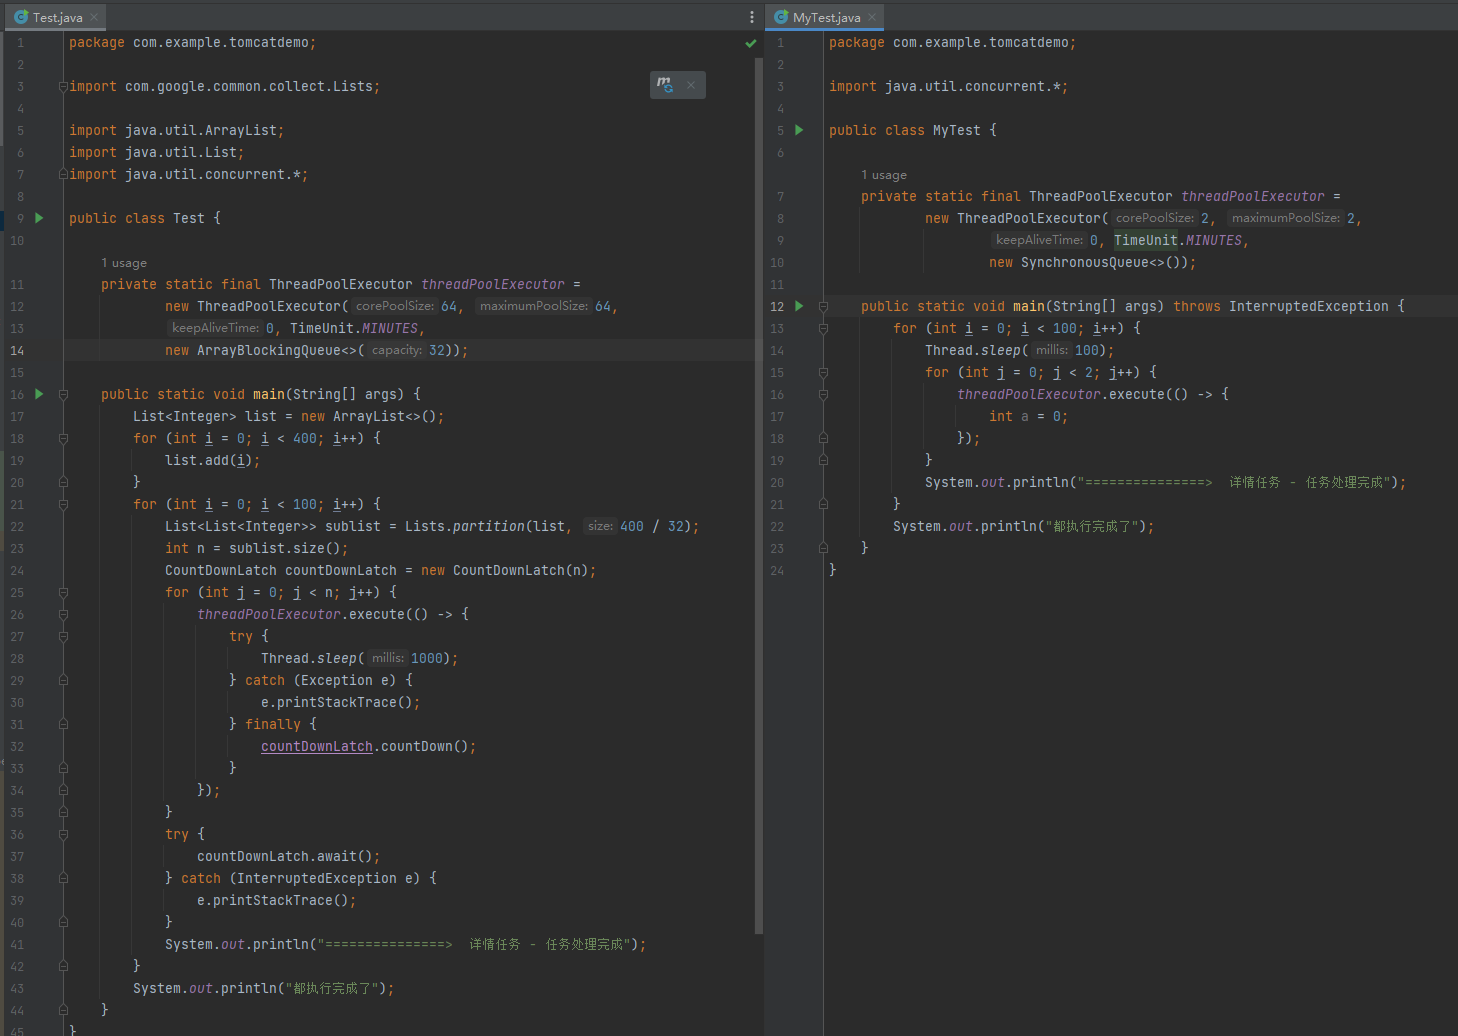Screen dimensions: 1458x1036
Task: Switch to the Test.java tab
Action: click(x=56, y=17)
